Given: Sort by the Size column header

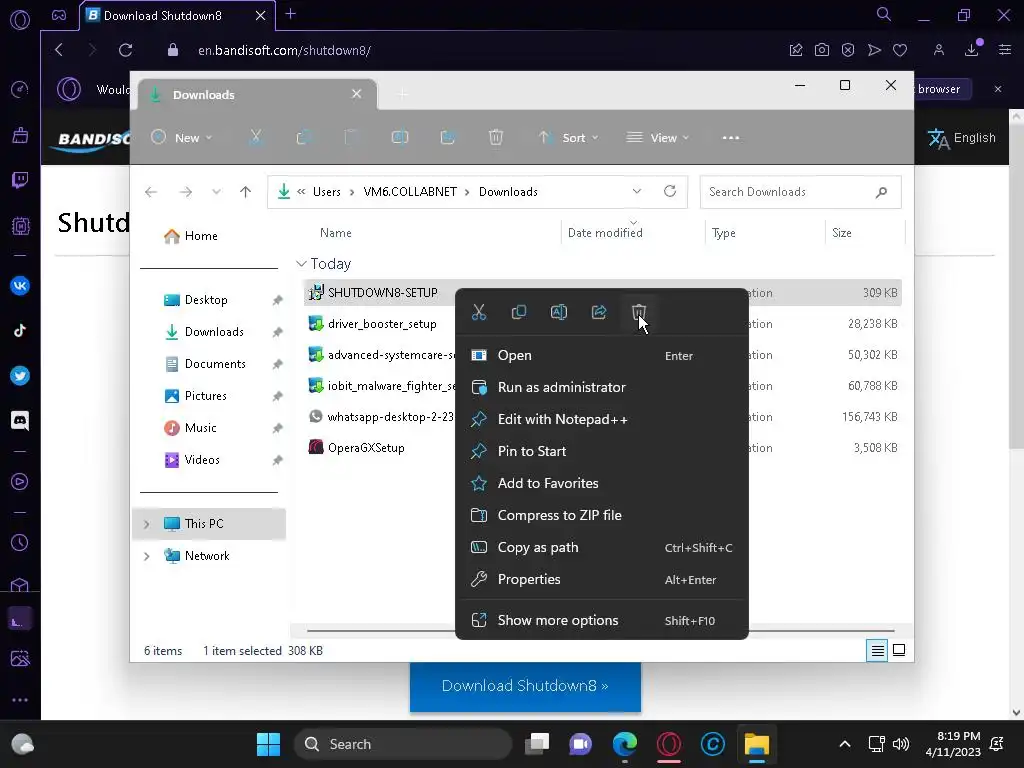Looking at the screenshot, I should [x=842, y=233].
